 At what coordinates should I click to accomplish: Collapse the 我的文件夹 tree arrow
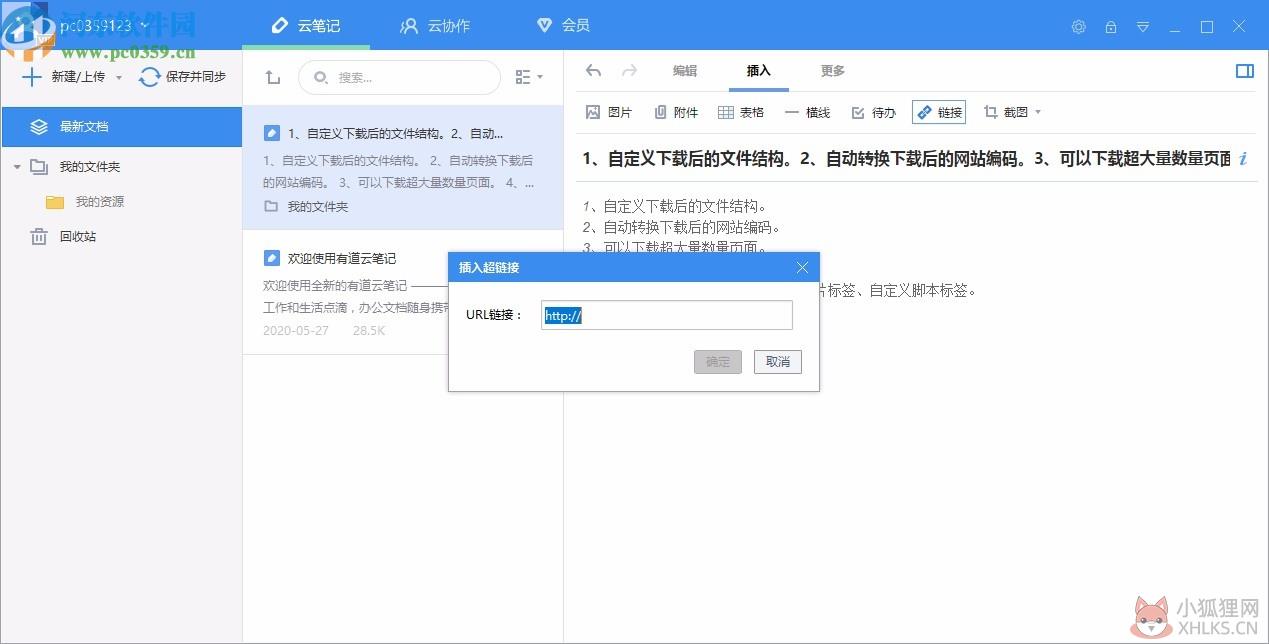coord(17,167)
